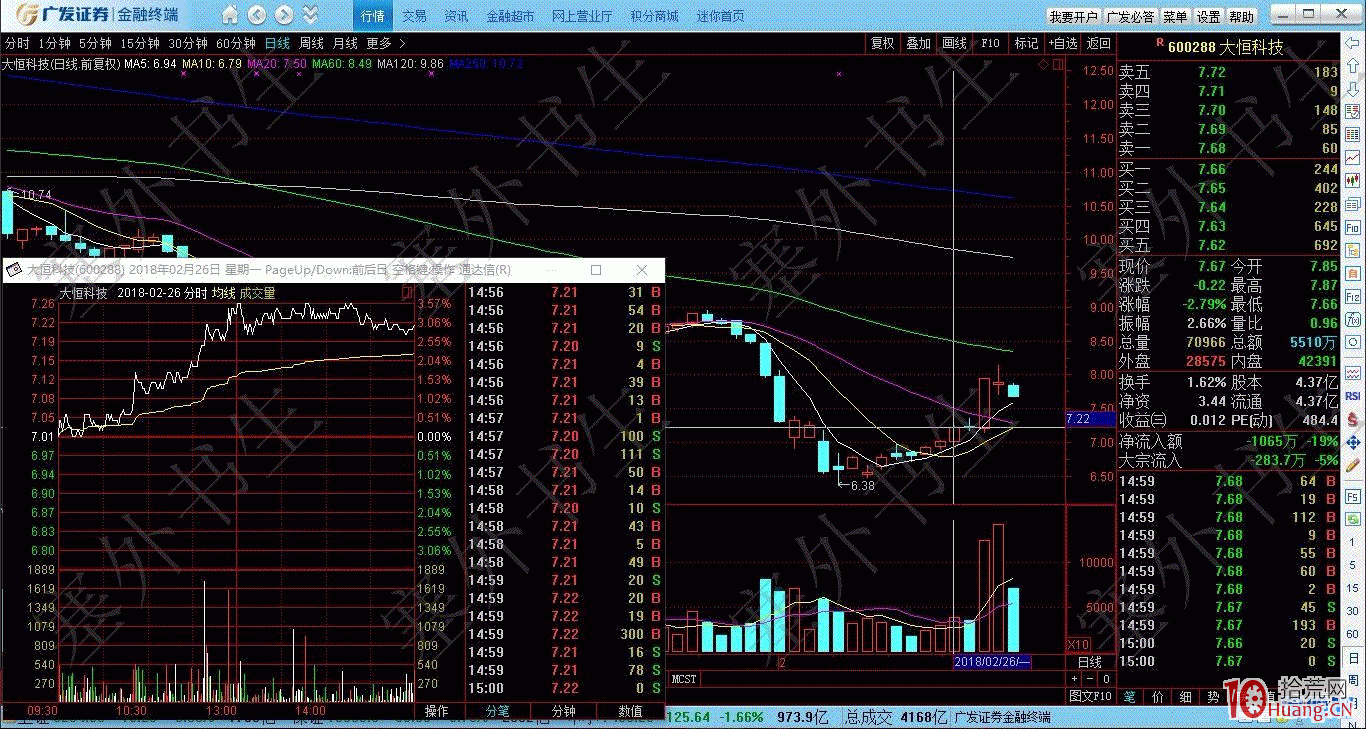This screenshot has height=729, width=1366.
Task: Select the 价 tab at bottom
Action: click(x=1157, y=696)
